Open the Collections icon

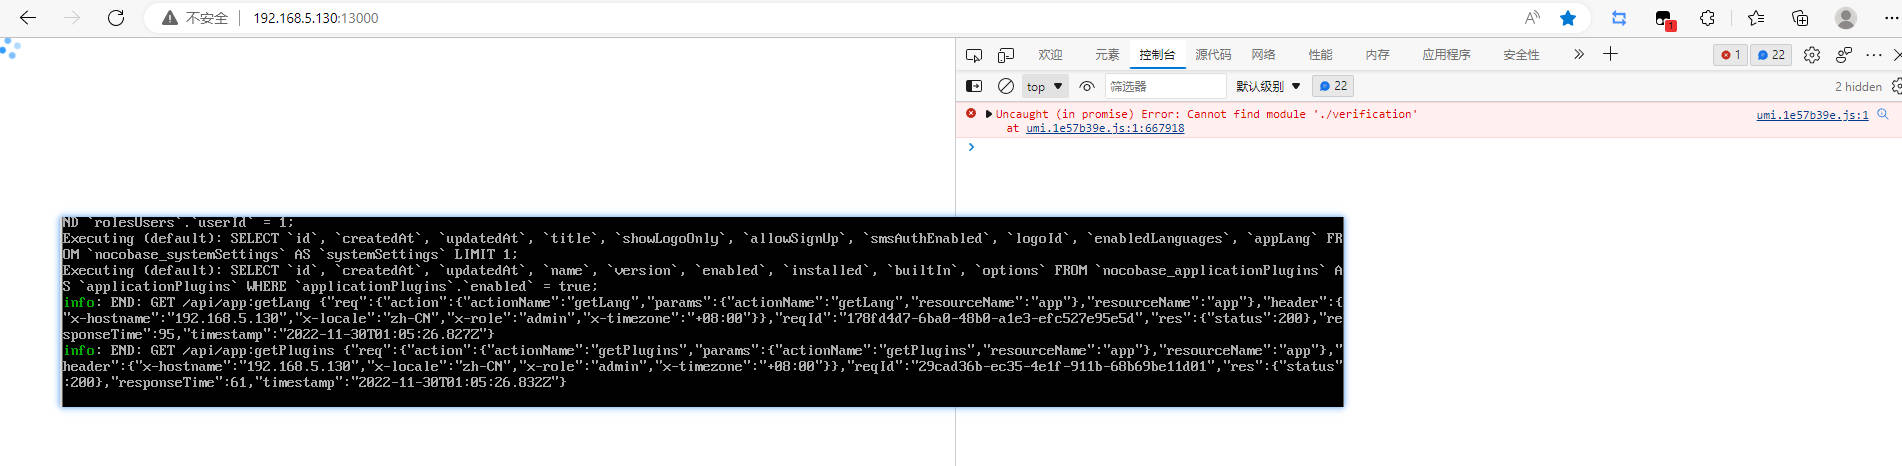[1800, 18]
